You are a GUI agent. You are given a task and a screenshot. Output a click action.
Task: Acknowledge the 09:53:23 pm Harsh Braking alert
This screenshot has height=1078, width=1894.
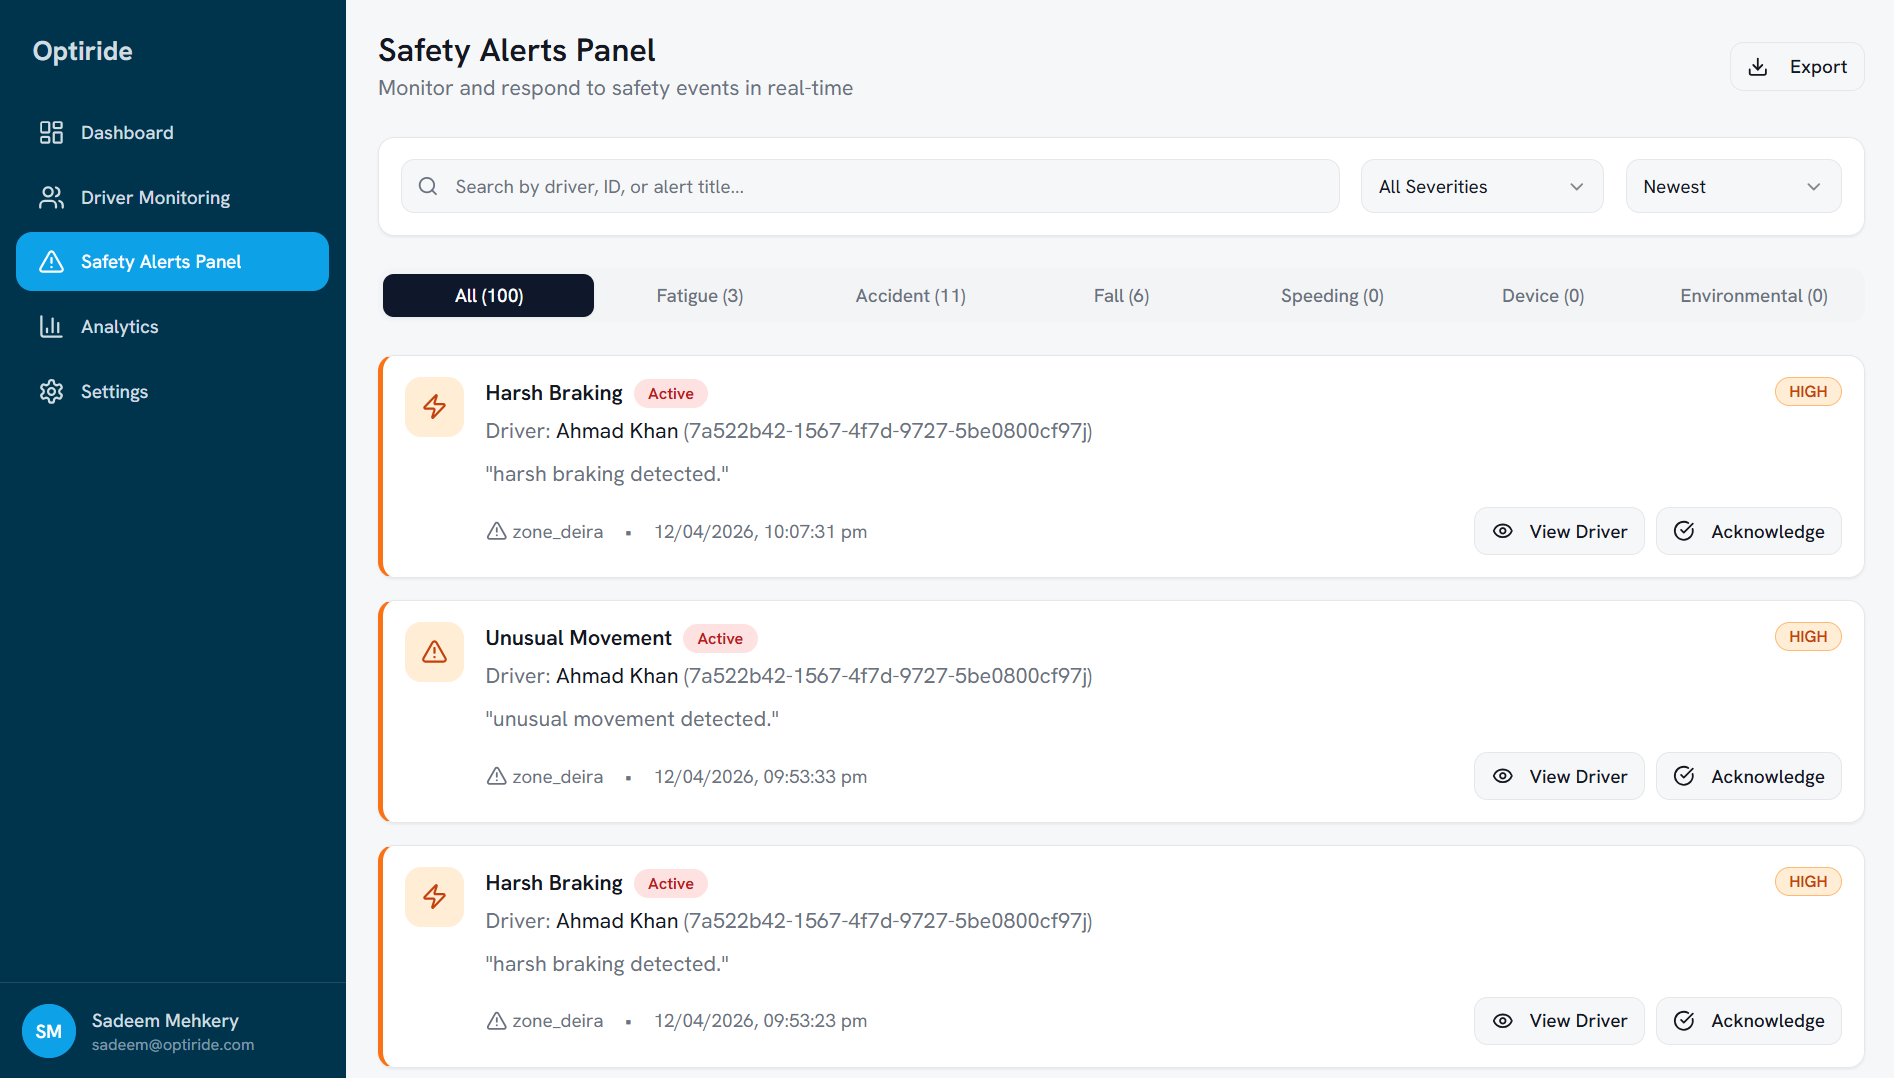(1748, 1021)
